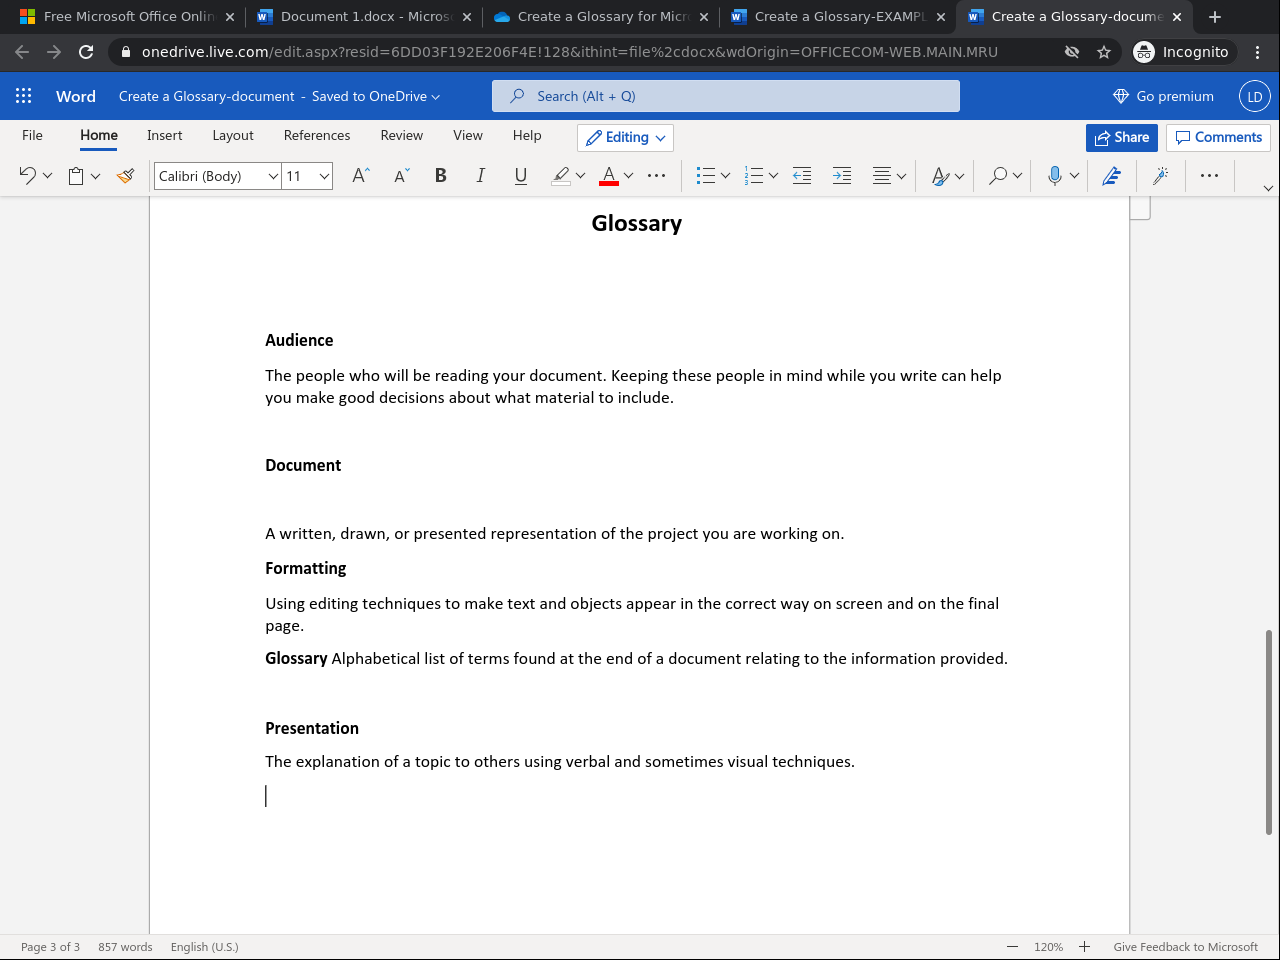Expand the Undo dropdown arrow
Image resolution: width=1280 pixels, height=960 pixels.
tap(47, 176)
